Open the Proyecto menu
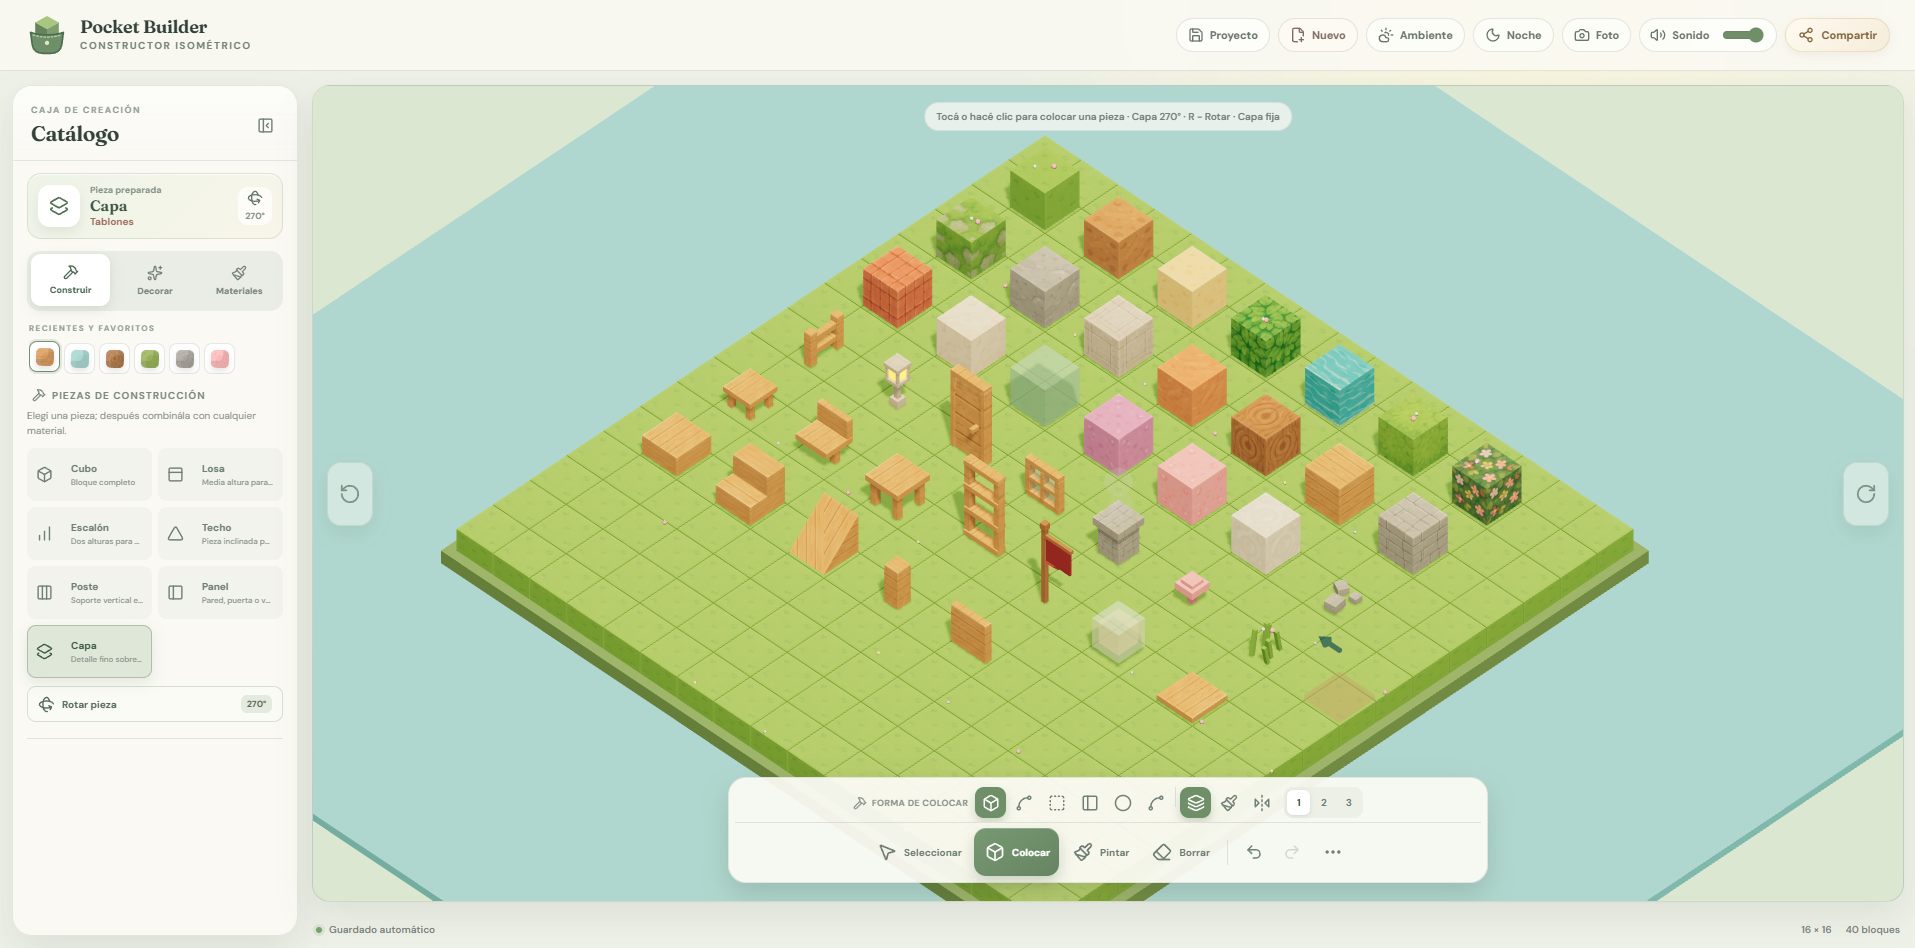This screenshot has height=948, width=1915. [x=1223, y=35]
